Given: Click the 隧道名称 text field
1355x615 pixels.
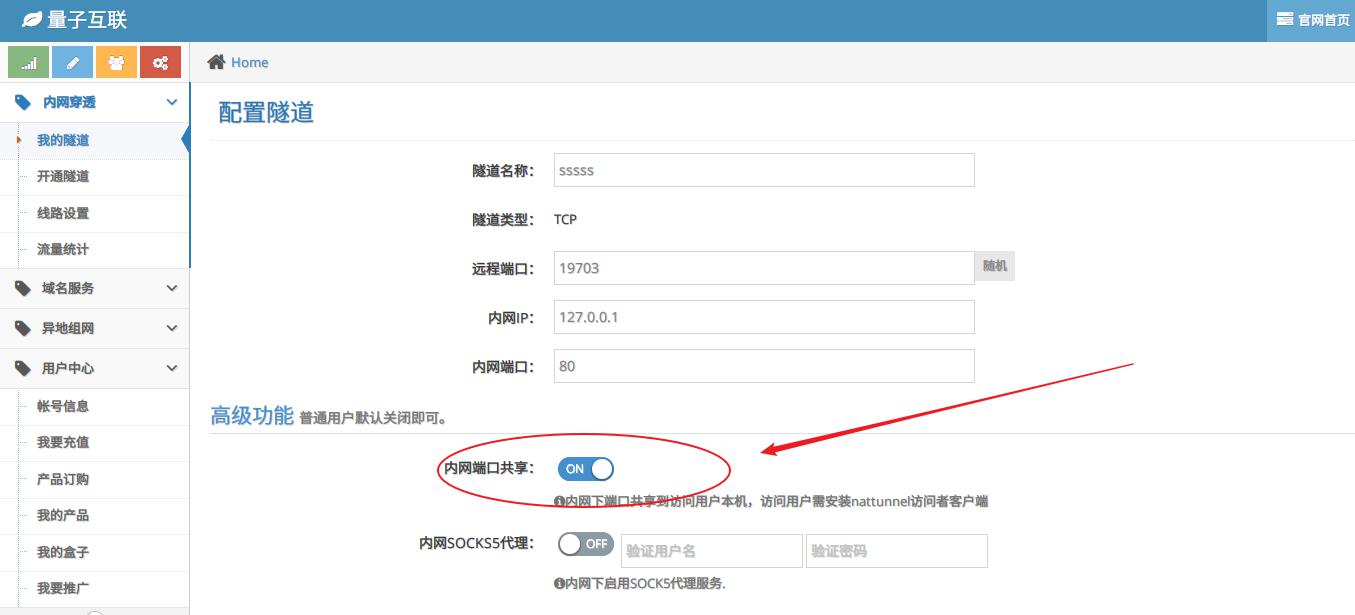Looking at the screenshot, I should (x=764, y=170).
